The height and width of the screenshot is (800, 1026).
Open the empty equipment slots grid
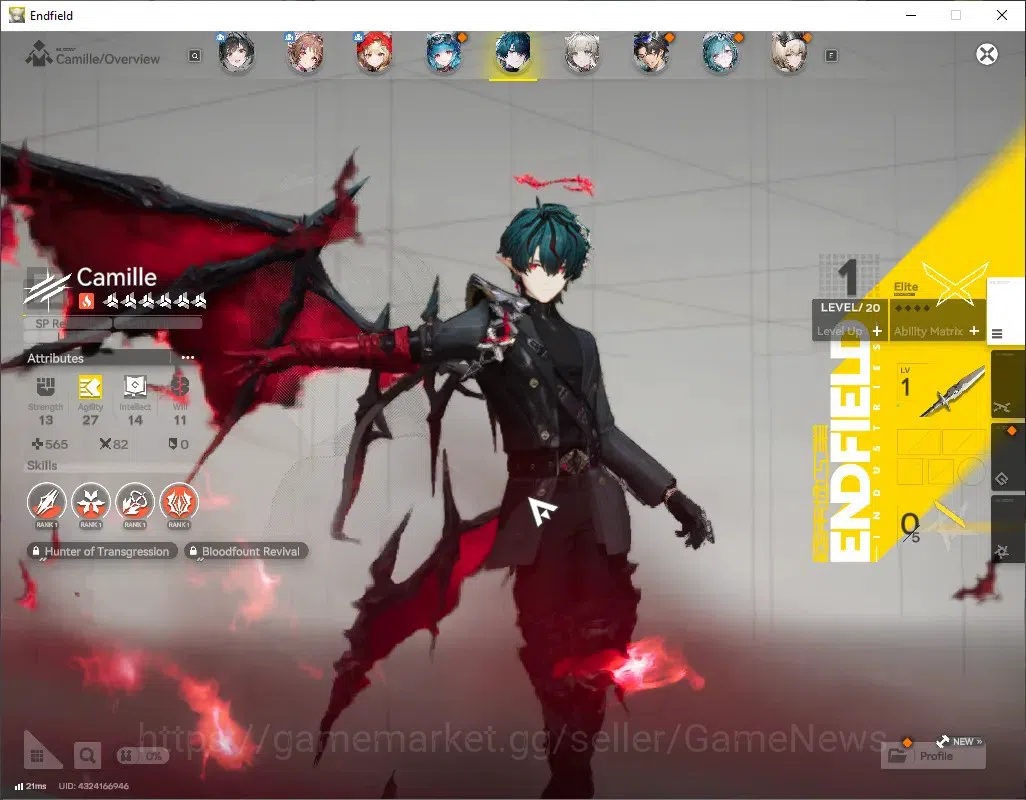coord(940,457)
